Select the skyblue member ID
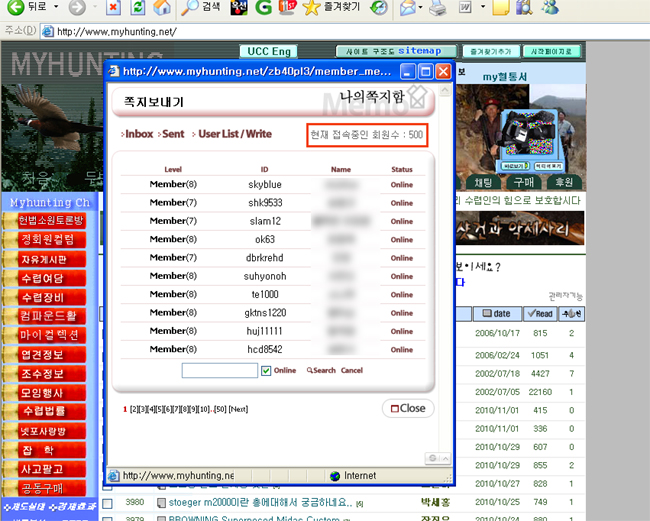 point(265,185)
